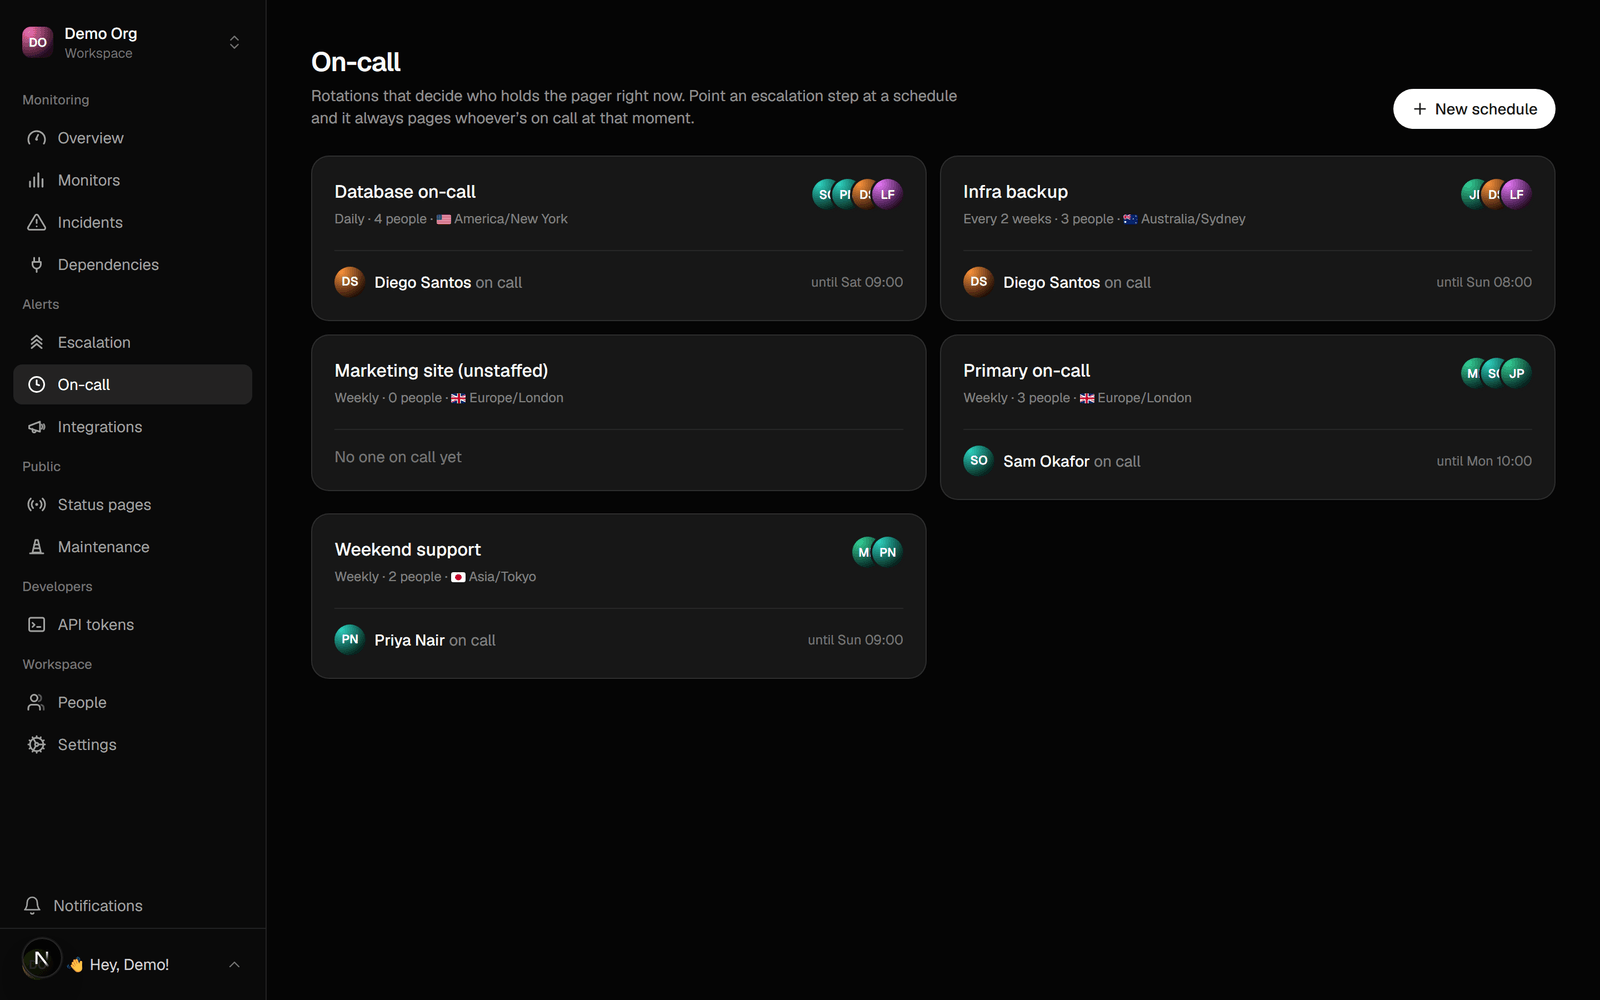Click DS avatar beside Diego Santos in Database on-call
The width and height of the screenshot is (1600, 1000).
point(350,282)
